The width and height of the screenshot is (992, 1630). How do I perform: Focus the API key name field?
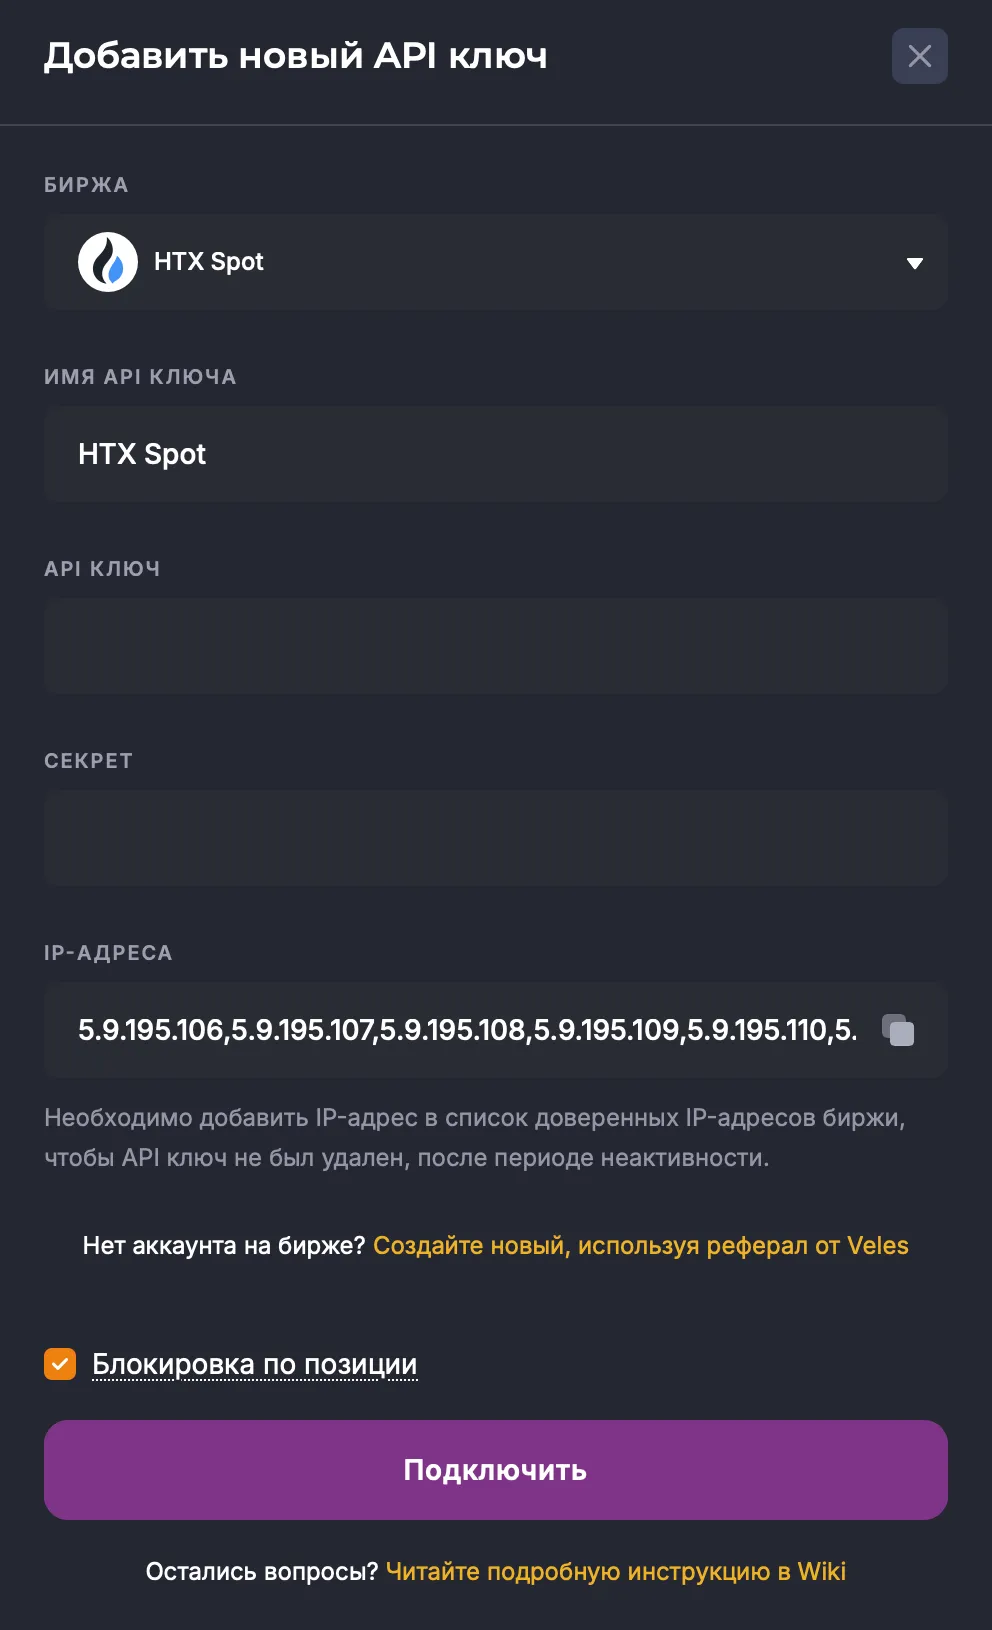[495, 454]
